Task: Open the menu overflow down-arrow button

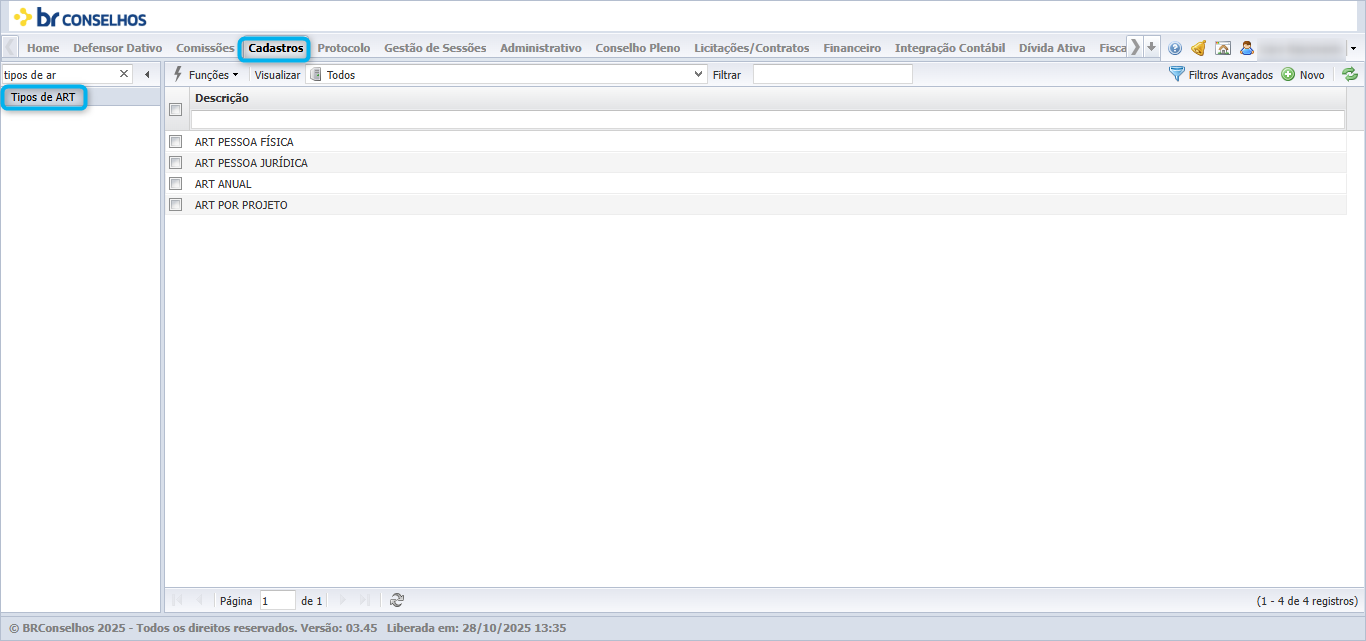Action: 1152,47
